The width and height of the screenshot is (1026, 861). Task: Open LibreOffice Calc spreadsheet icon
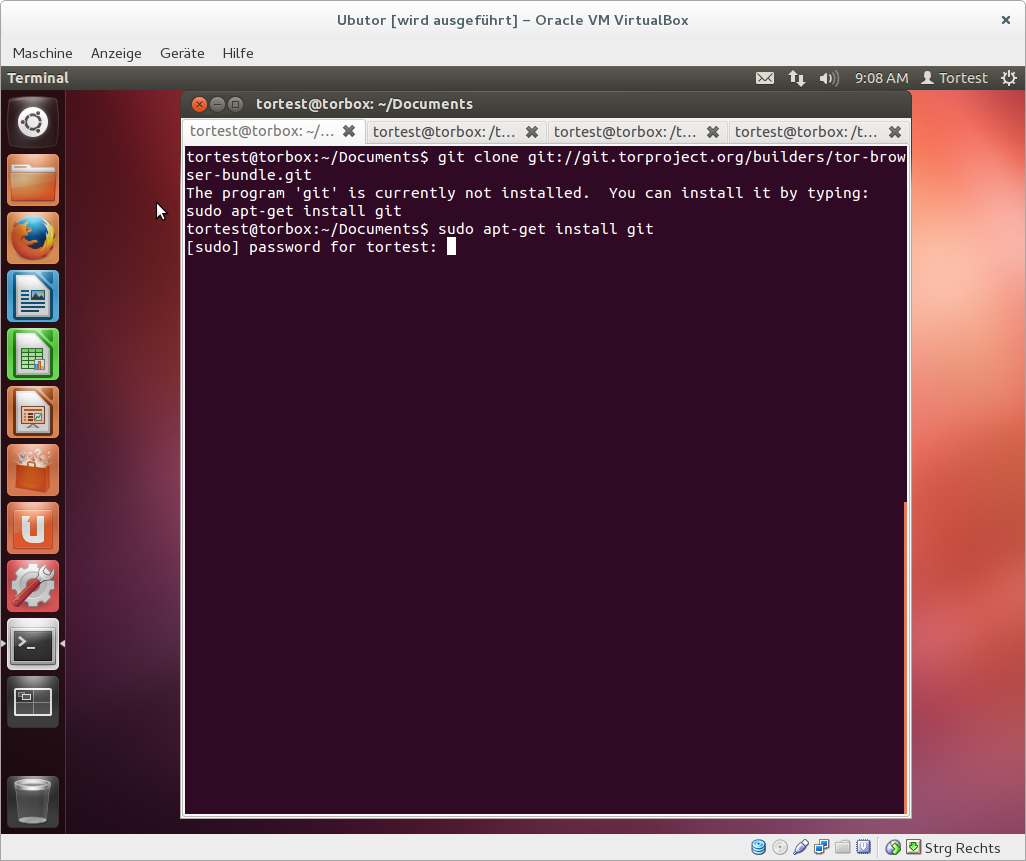click(33, 354)
